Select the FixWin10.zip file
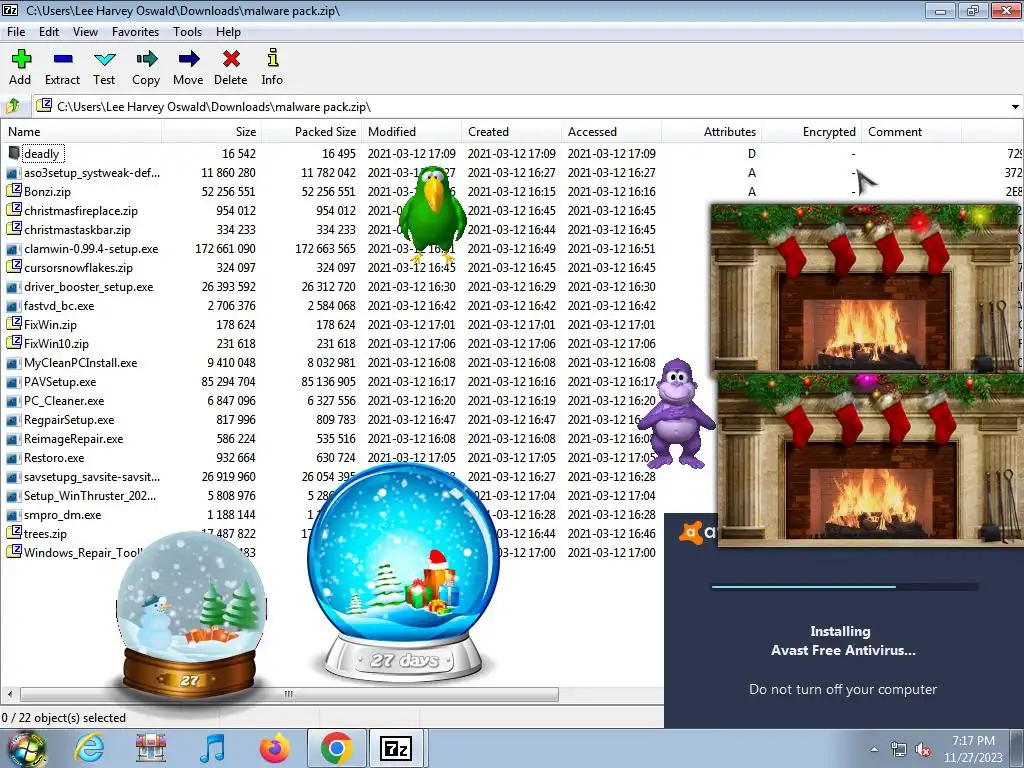This screenshot has width=1024, height=768. click(56, 344)
